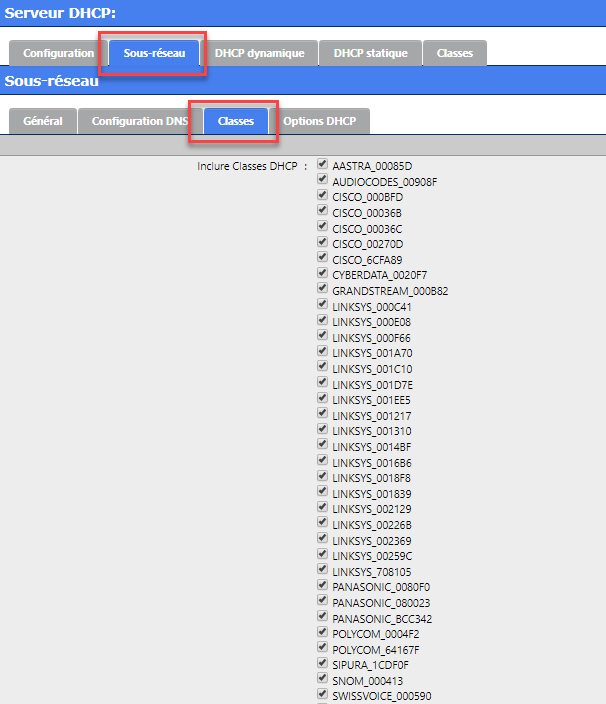The width and height of the screenshot is (606, 704).
Task: Toggle LINKSYS_002129 checkbox
Action: click(322, 506)
